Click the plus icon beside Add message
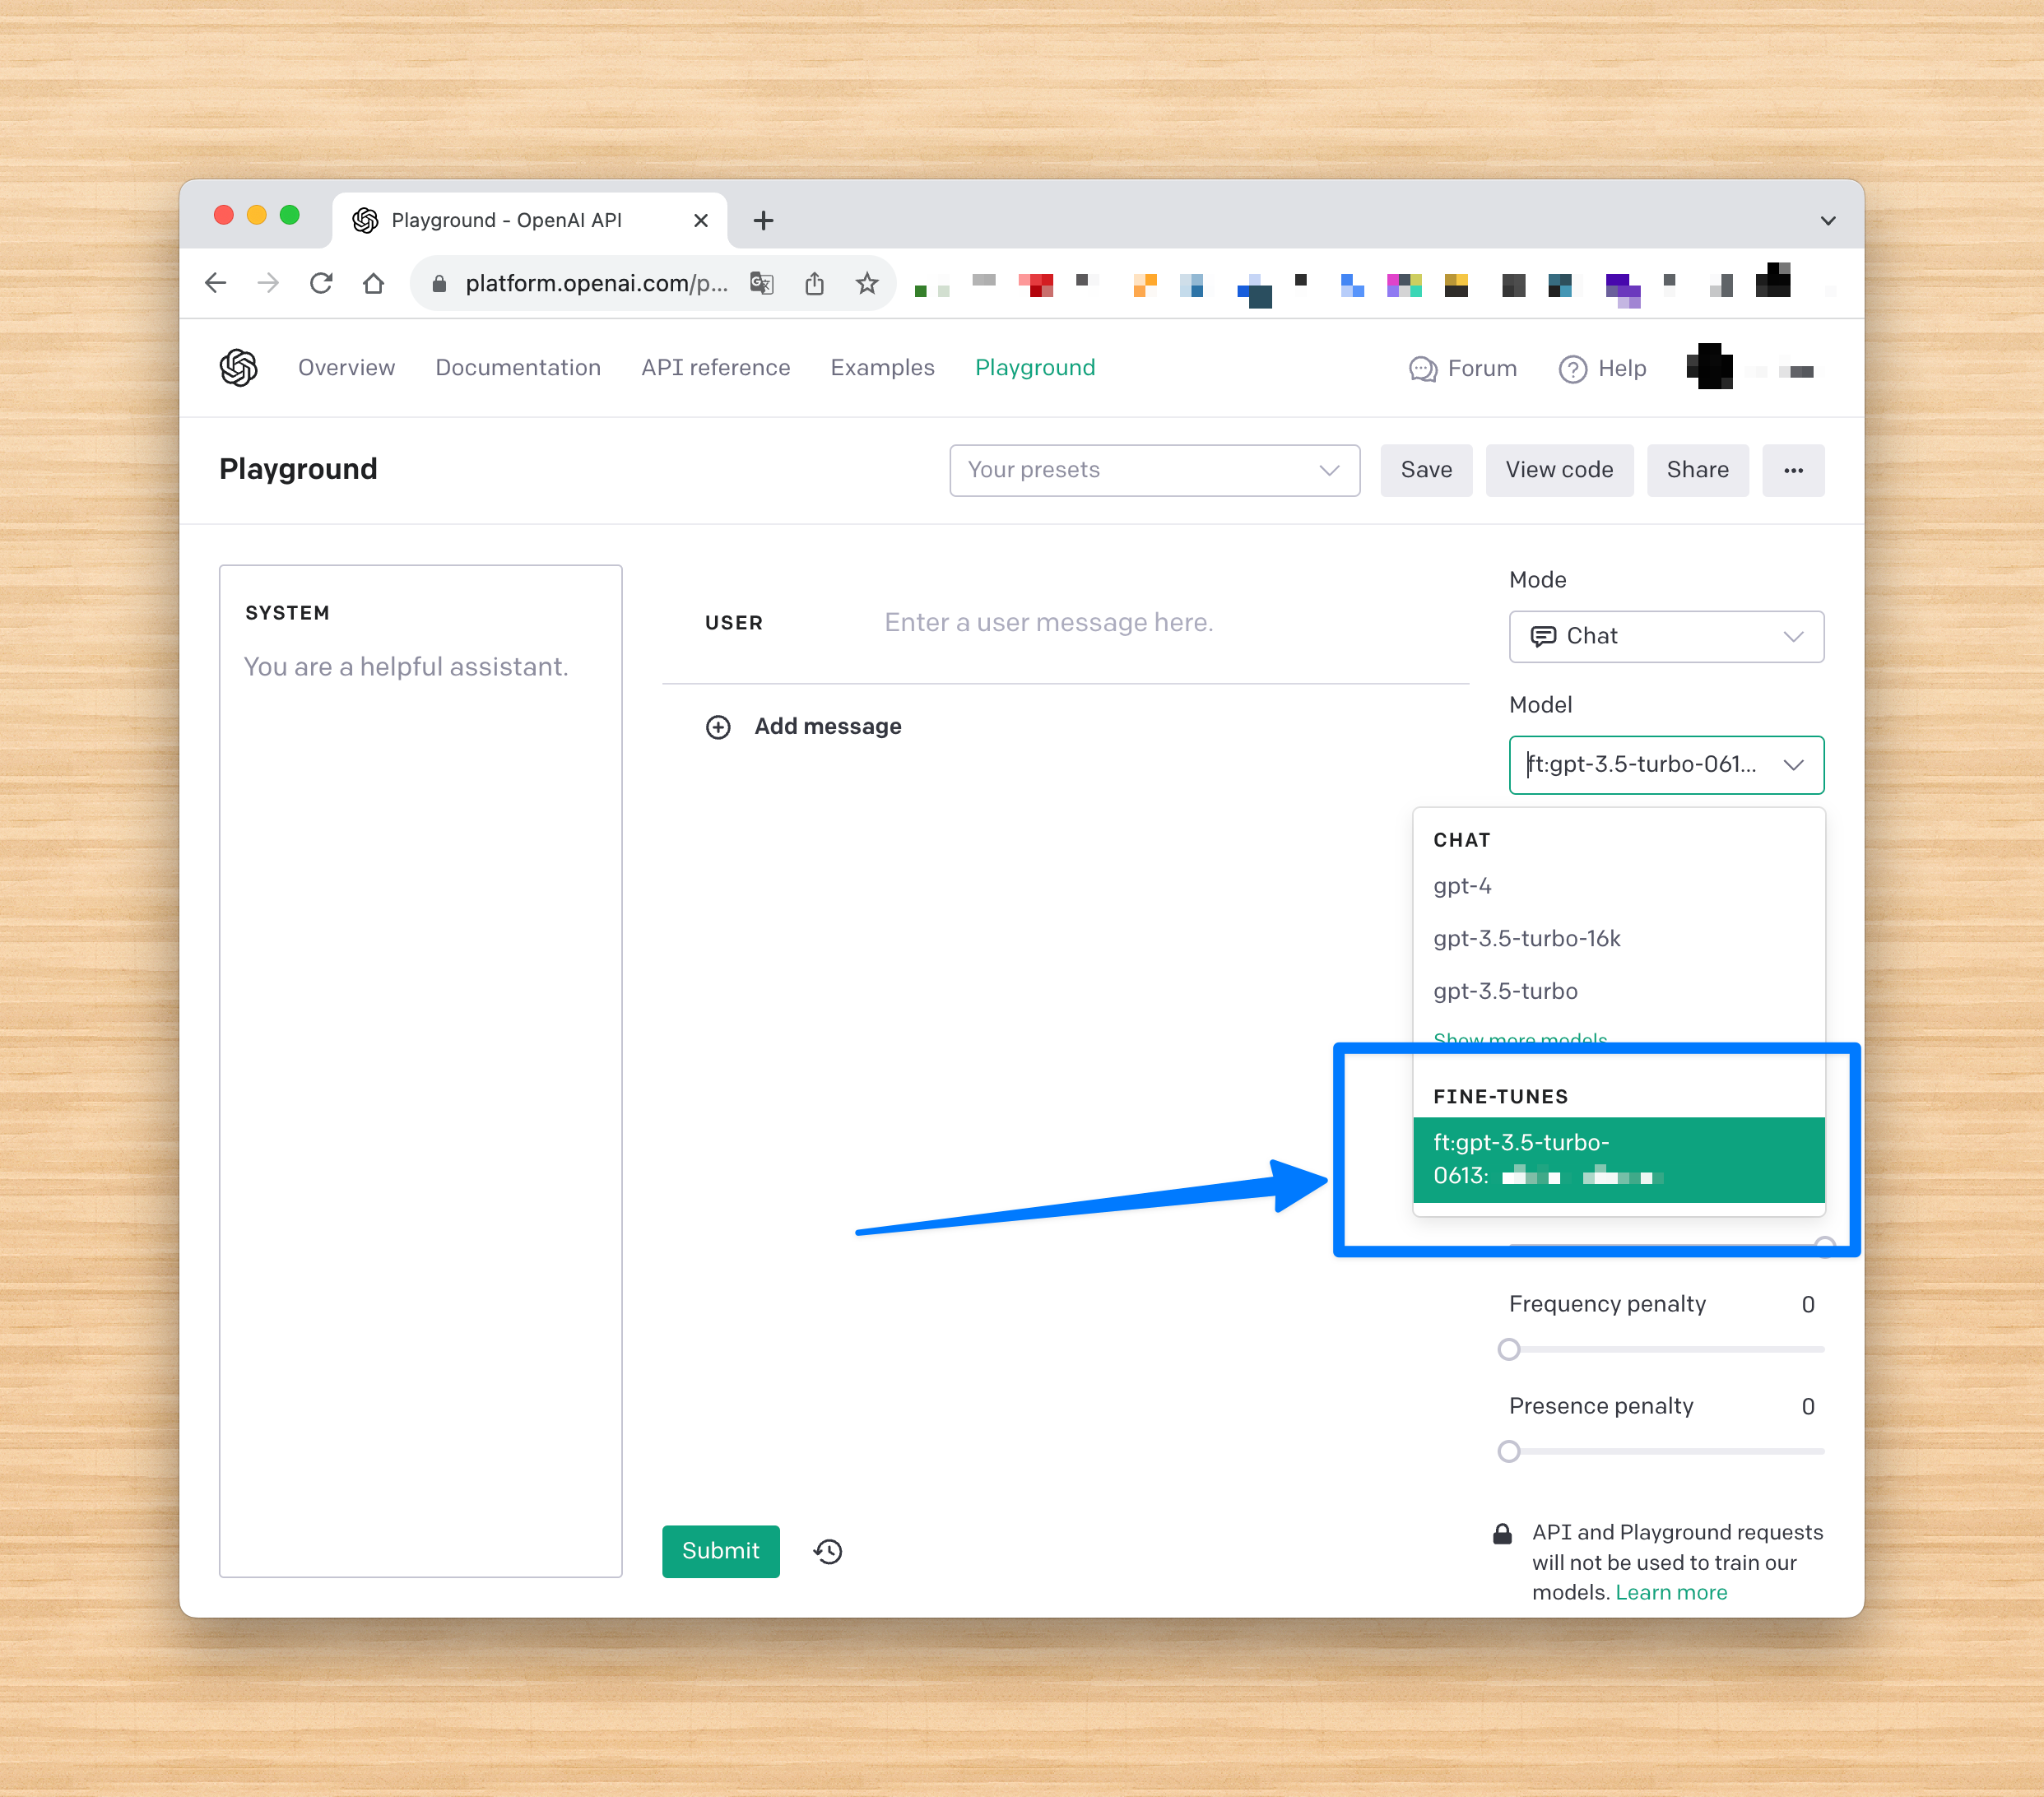 click(x=718, y=727)
